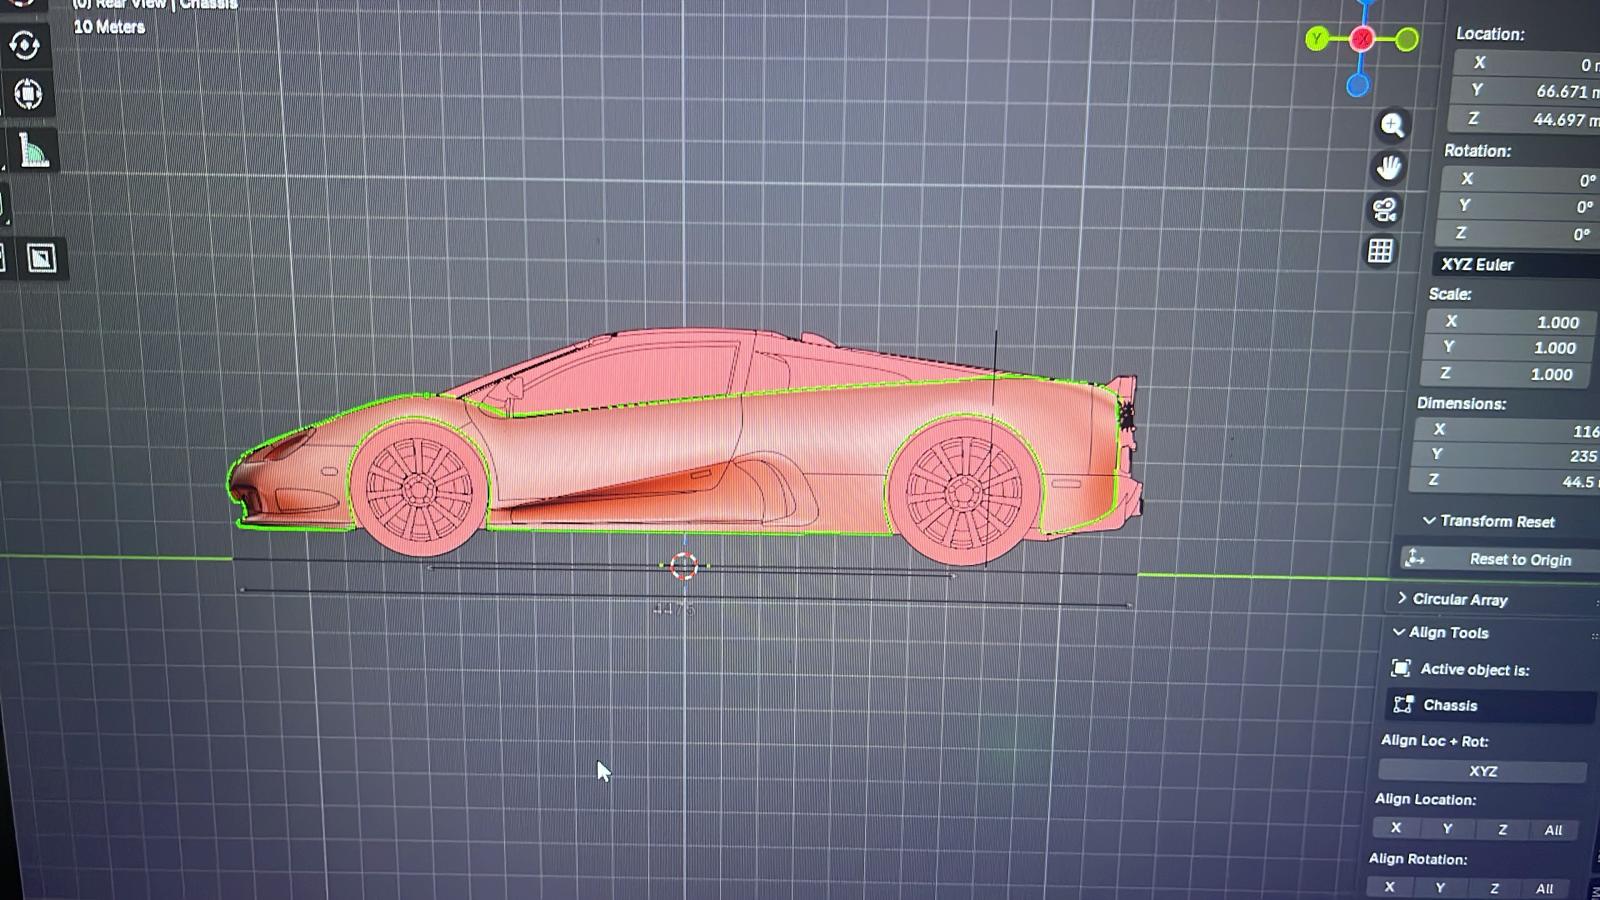Click Align Location All button
The image size is (1600, 900).
1553,830
